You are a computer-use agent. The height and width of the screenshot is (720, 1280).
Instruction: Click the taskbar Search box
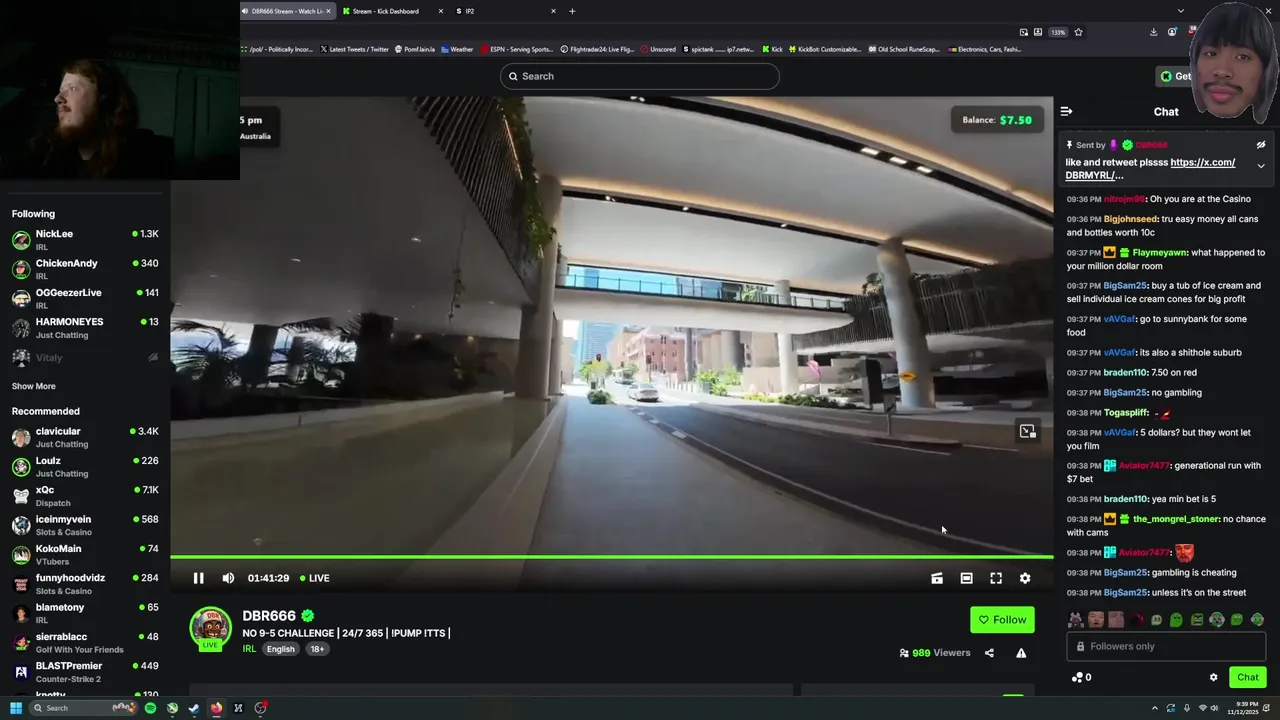[x=83, y=708]
